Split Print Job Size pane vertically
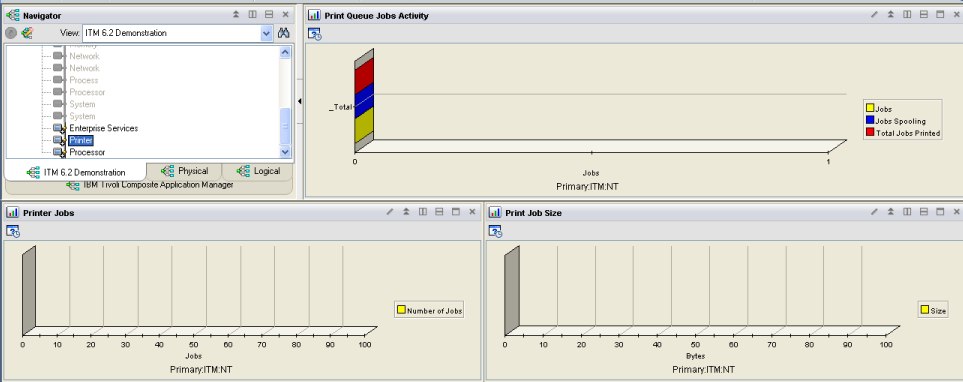The width and height of the screenshot is (963, 382). (x=907, y=212)
